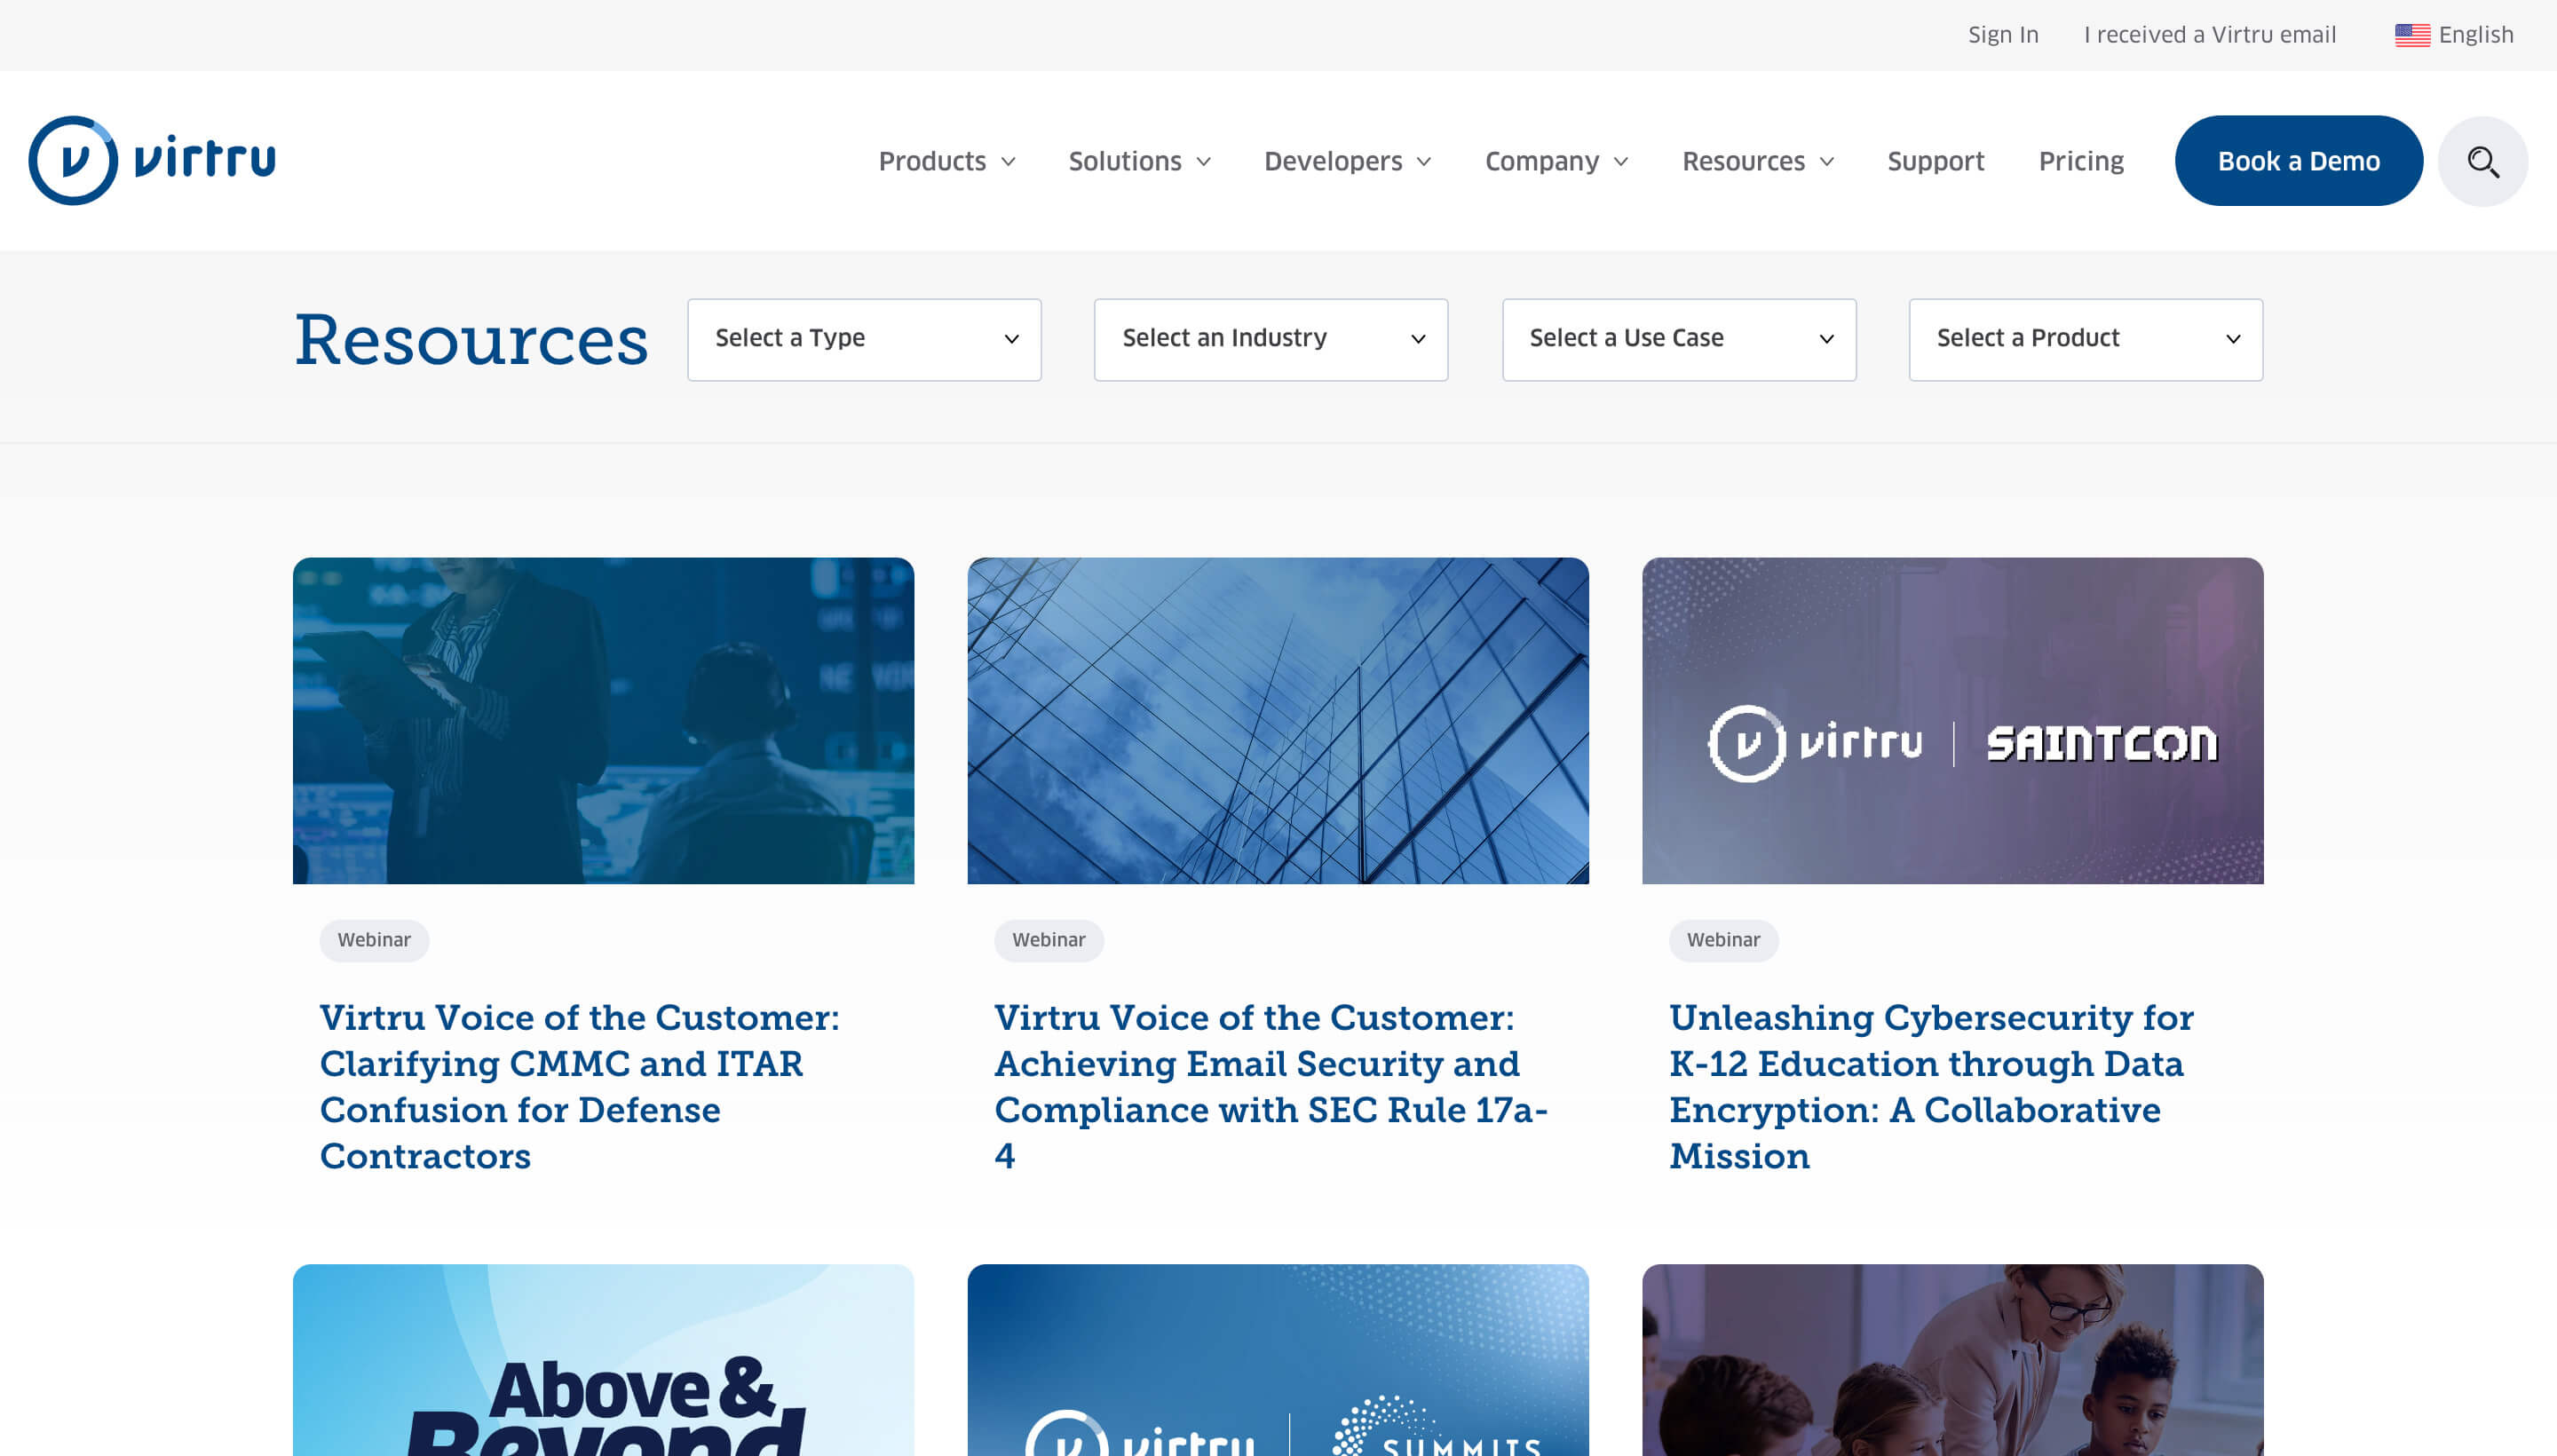This screenshot has height=1456, width=2557.
Task: Open the glass building webinar thumbnail
Action: click(x=1278, y=720)
